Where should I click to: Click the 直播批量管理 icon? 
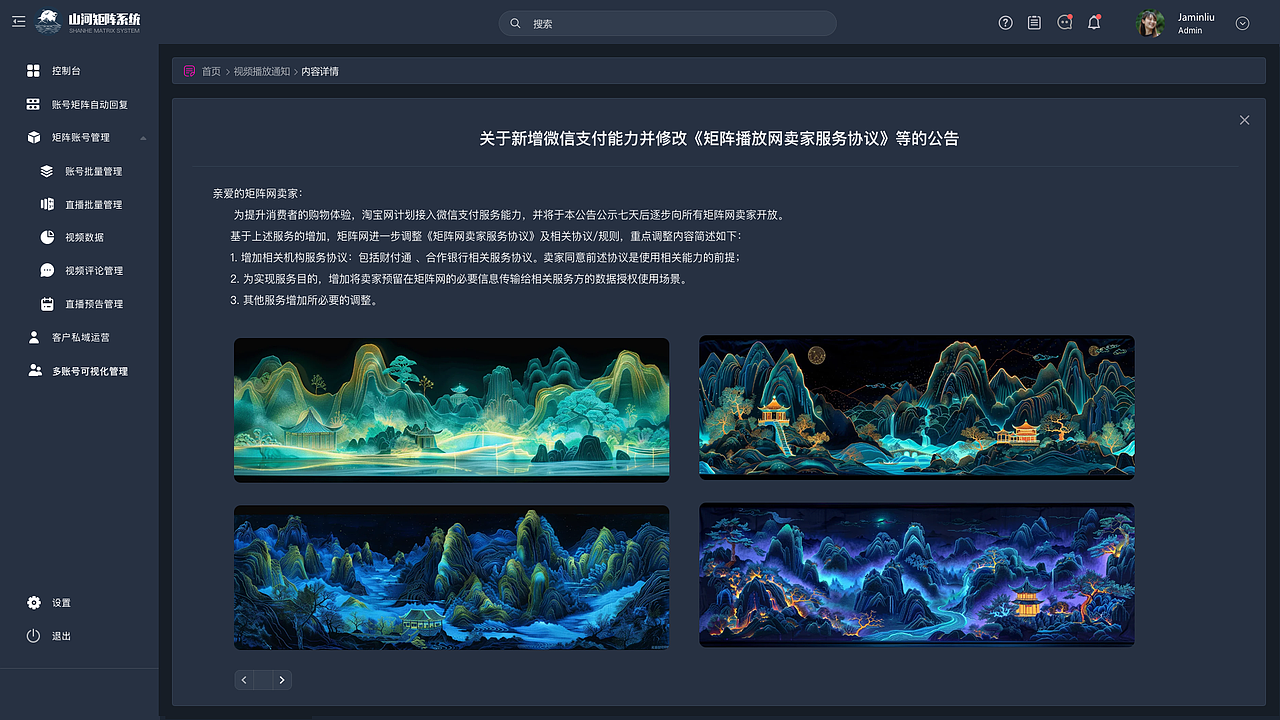pyautogui.click(x=47, y=204)
